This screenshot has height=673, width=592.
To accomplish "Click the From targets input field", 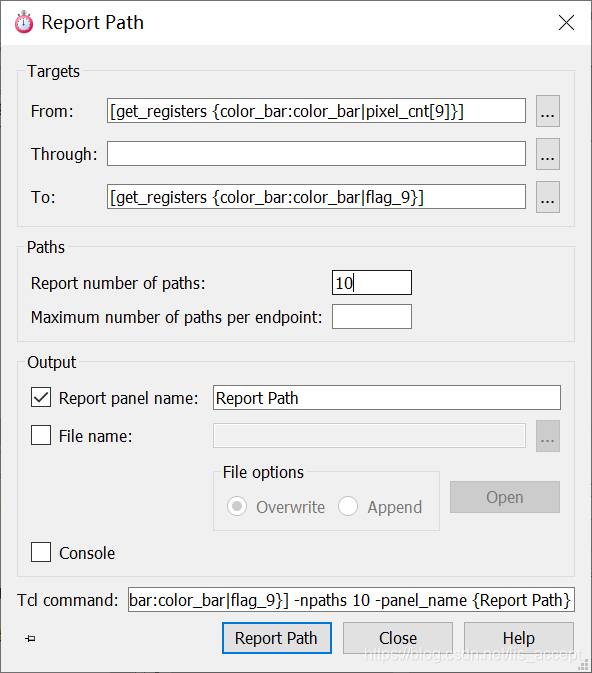I will tap(316, 111).
